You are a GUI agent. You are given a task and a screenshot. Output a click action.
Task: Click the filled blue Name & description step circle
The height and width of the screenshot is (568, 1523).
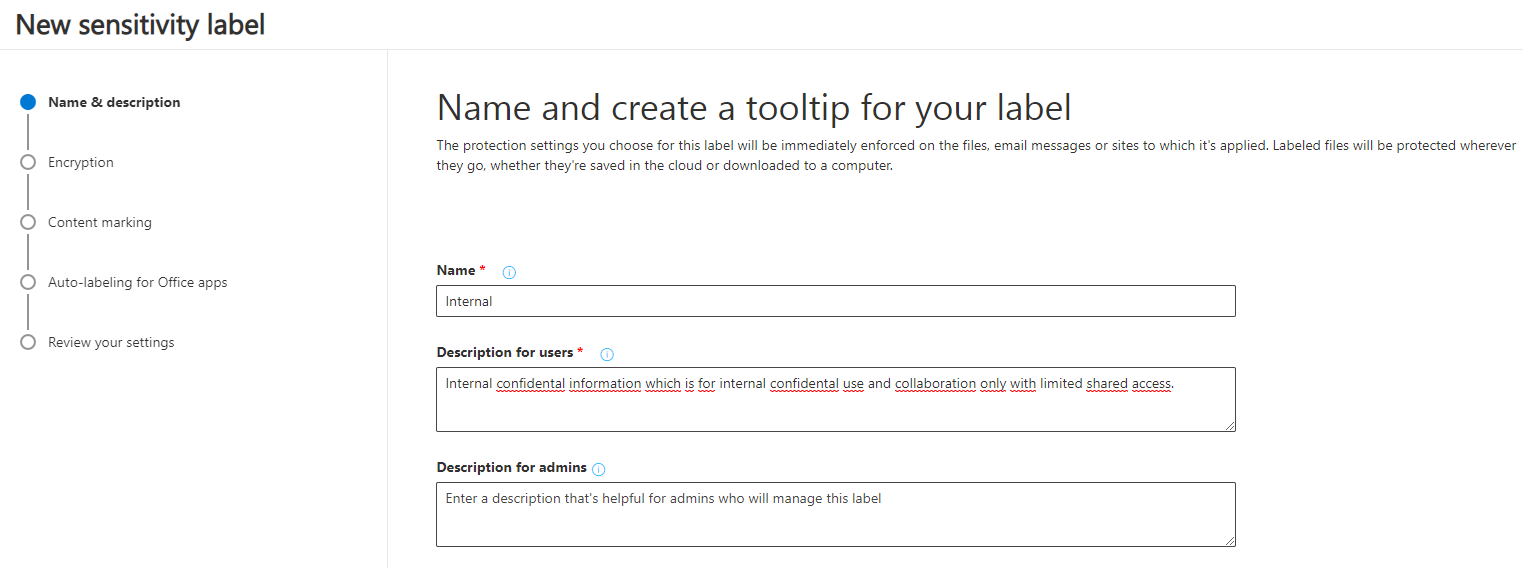coord(28,102)
